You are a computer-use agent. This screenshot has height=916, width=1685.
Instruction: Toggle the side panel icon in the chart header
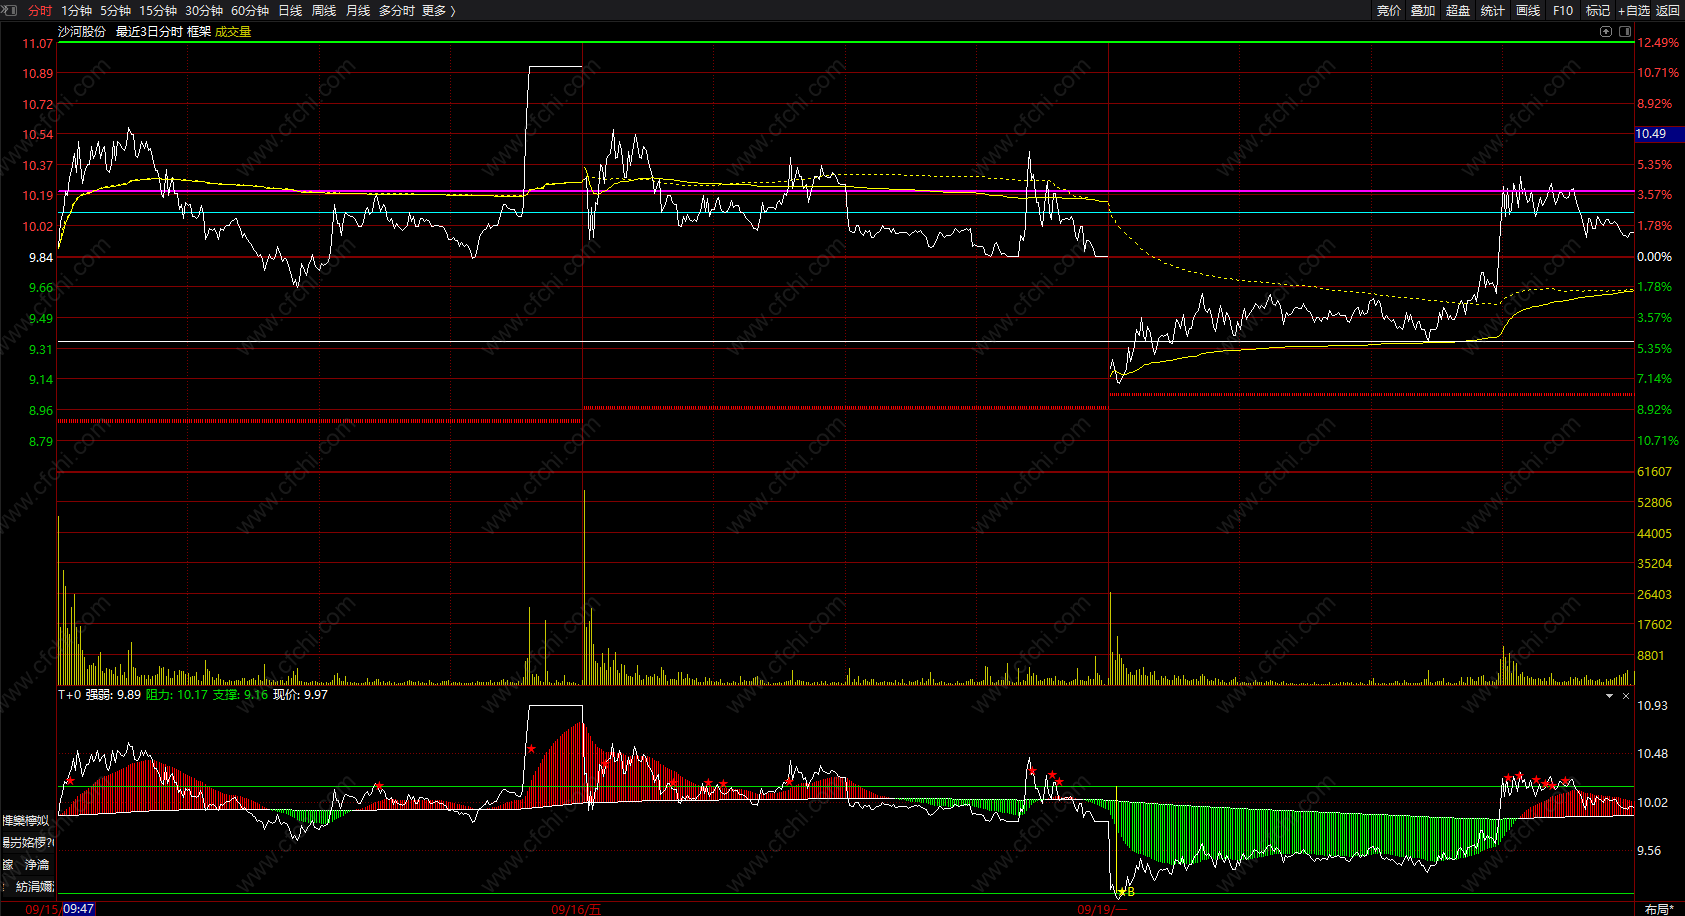(1624, 32)
